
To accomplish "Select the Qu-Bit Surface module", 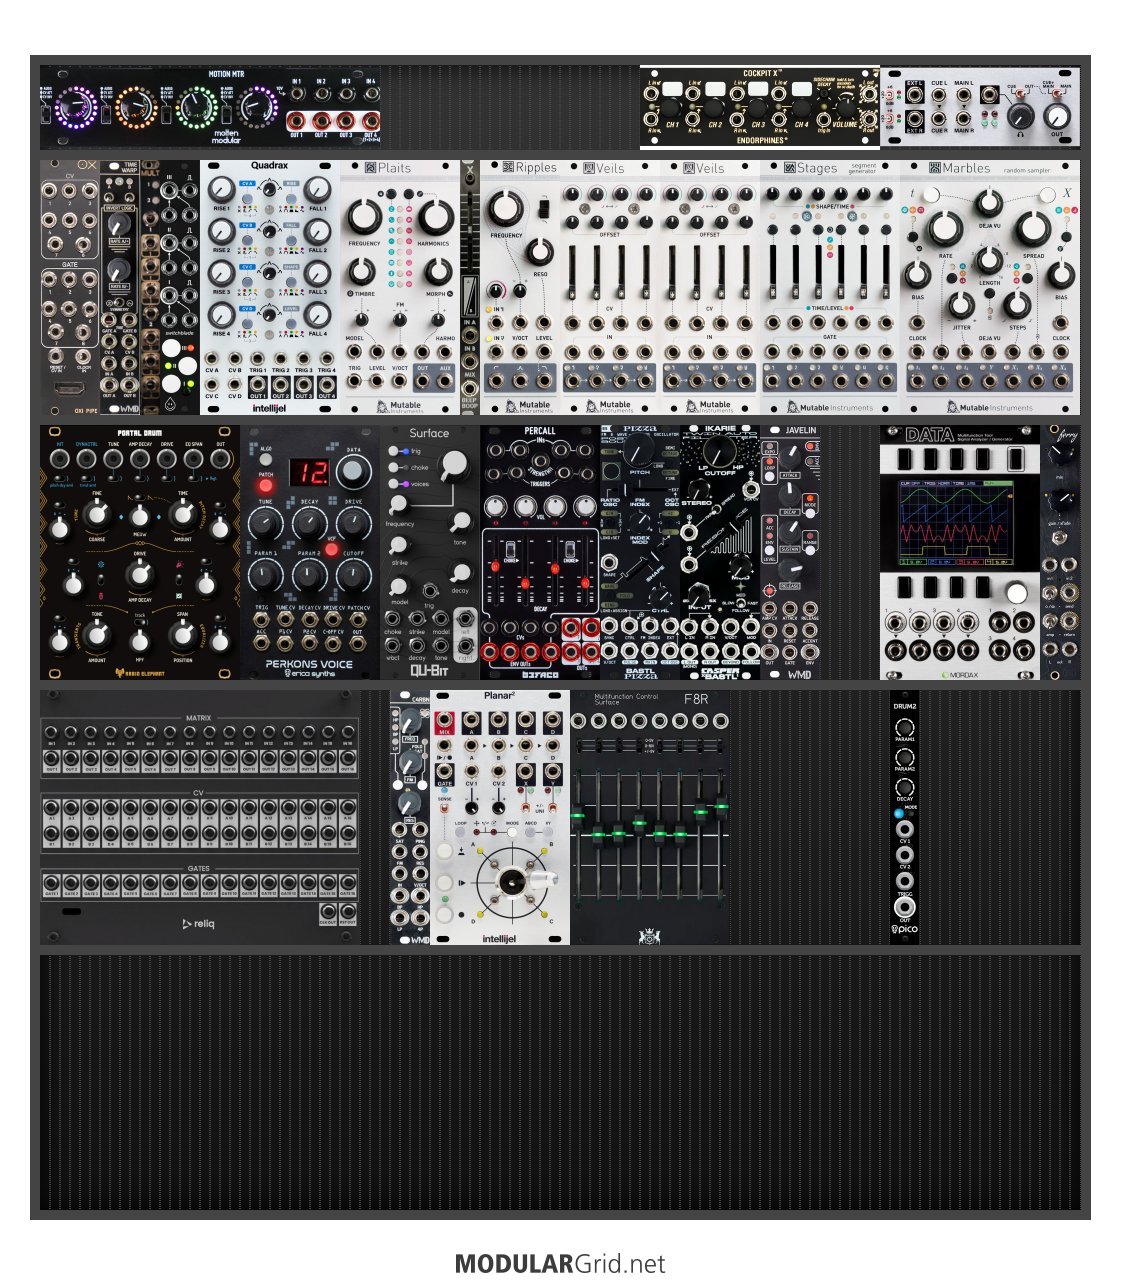I will pos(430,552).
